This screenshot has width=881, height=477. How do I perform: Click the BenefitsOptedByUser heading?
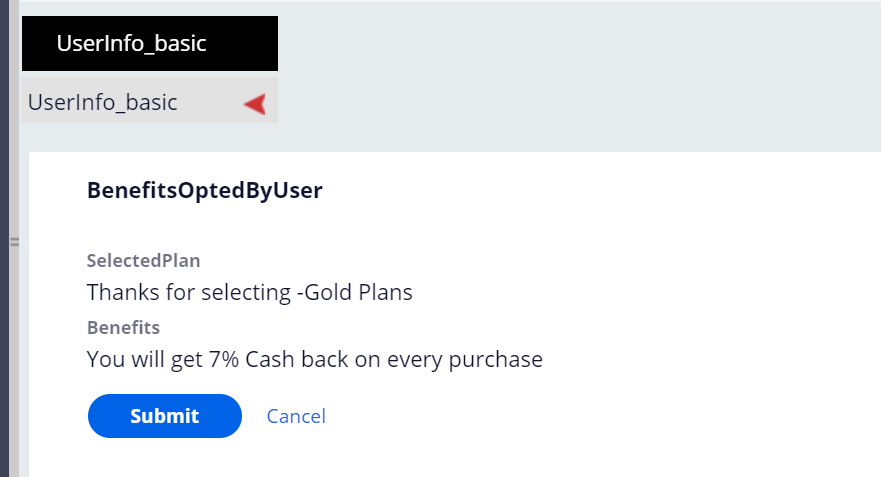coord(205,190)
